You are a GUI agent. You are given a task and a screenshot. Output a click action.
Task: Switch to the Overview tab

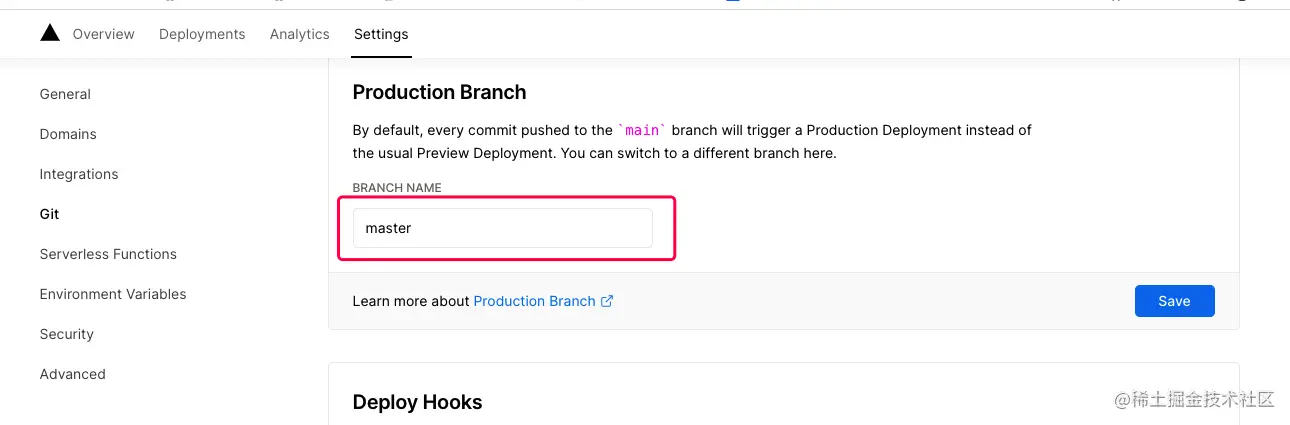tap(103, 34)
